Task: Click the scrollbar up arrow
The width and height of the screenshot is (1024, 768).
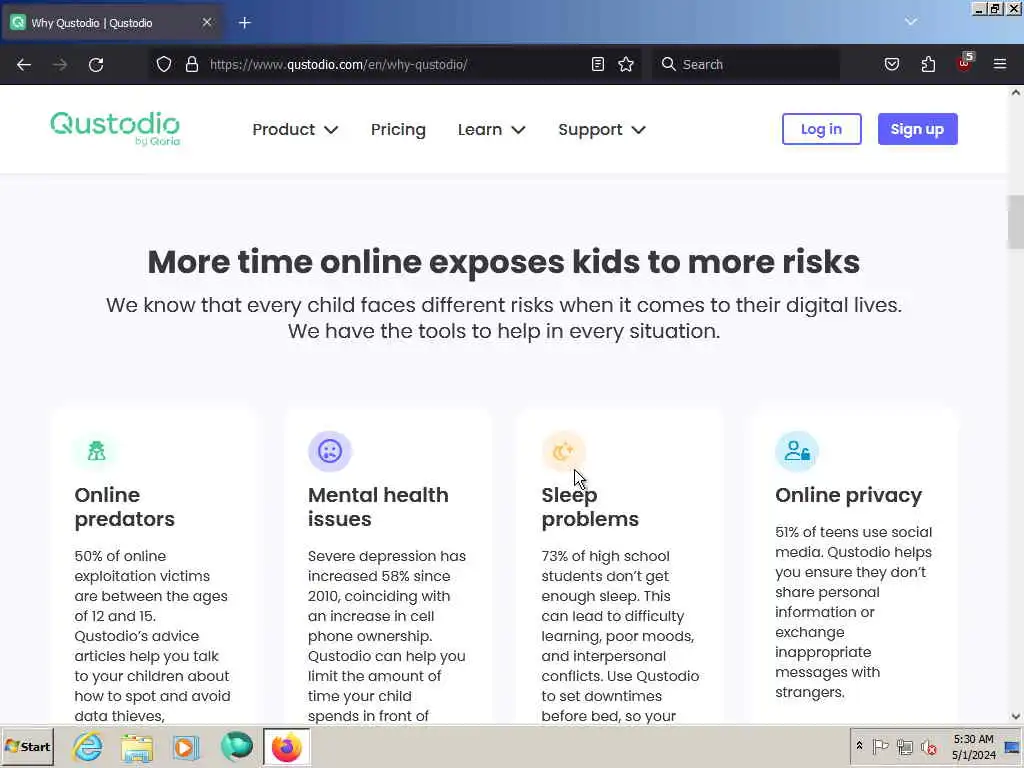Action: pyautogui.click(x=1016, y=93)
